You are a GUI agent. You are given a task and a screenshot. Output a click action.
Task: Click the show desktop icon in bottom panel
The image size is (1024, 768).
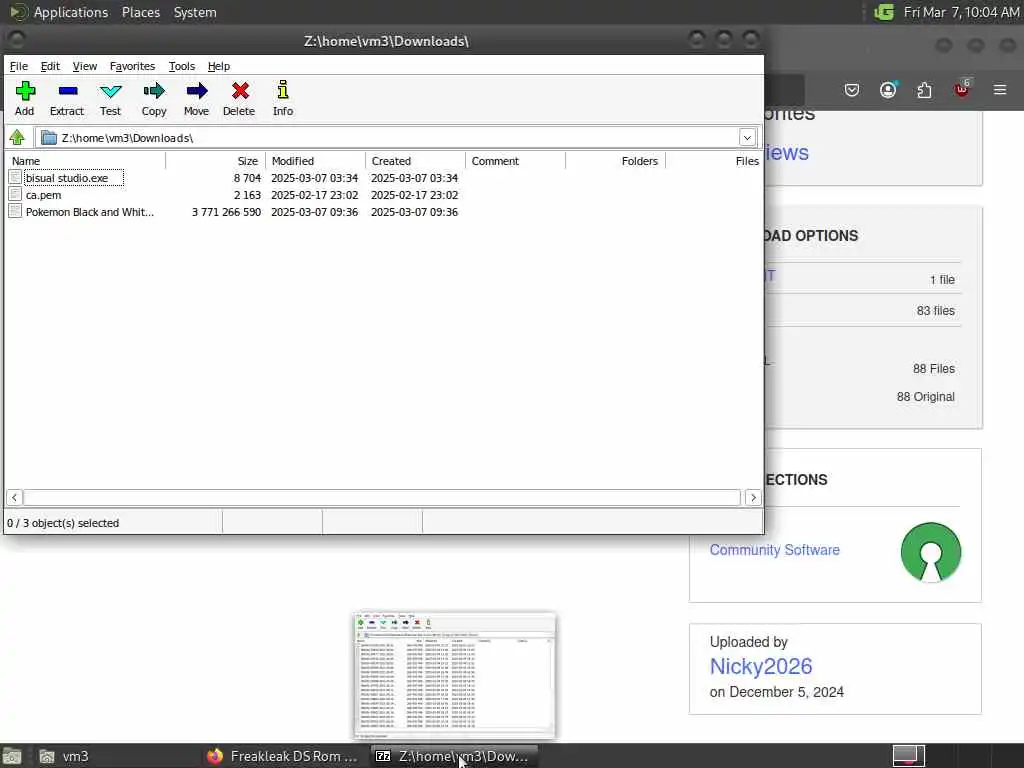coord(12,757)
